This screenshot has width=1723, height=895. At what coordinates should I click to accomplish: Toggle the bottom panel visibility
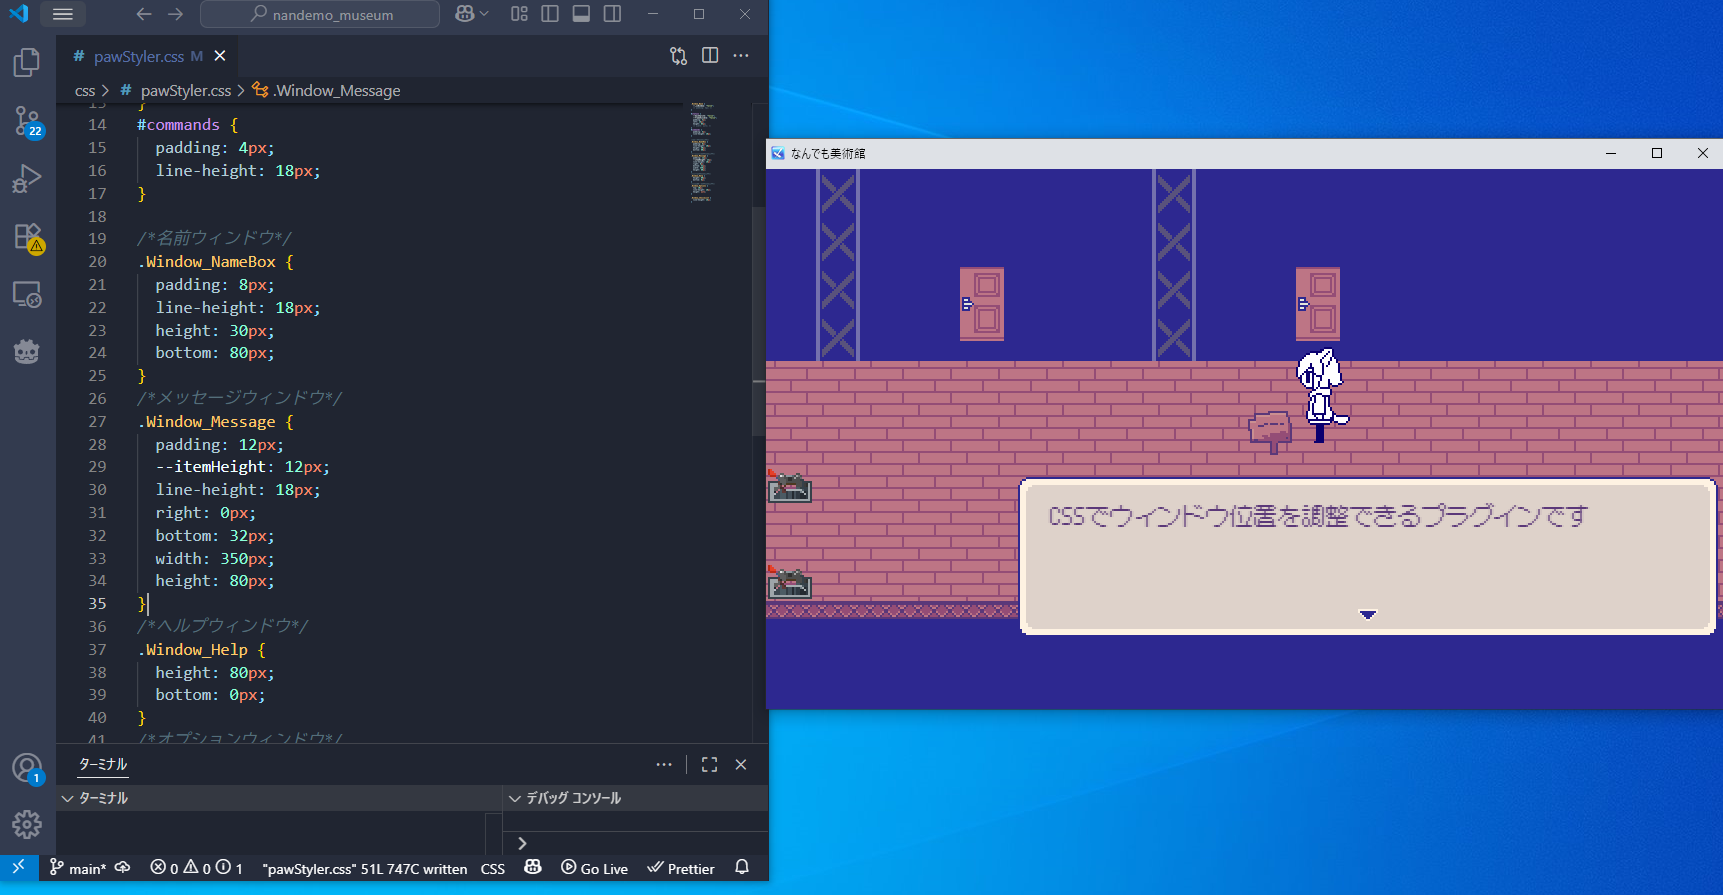(x=581, y=14)
